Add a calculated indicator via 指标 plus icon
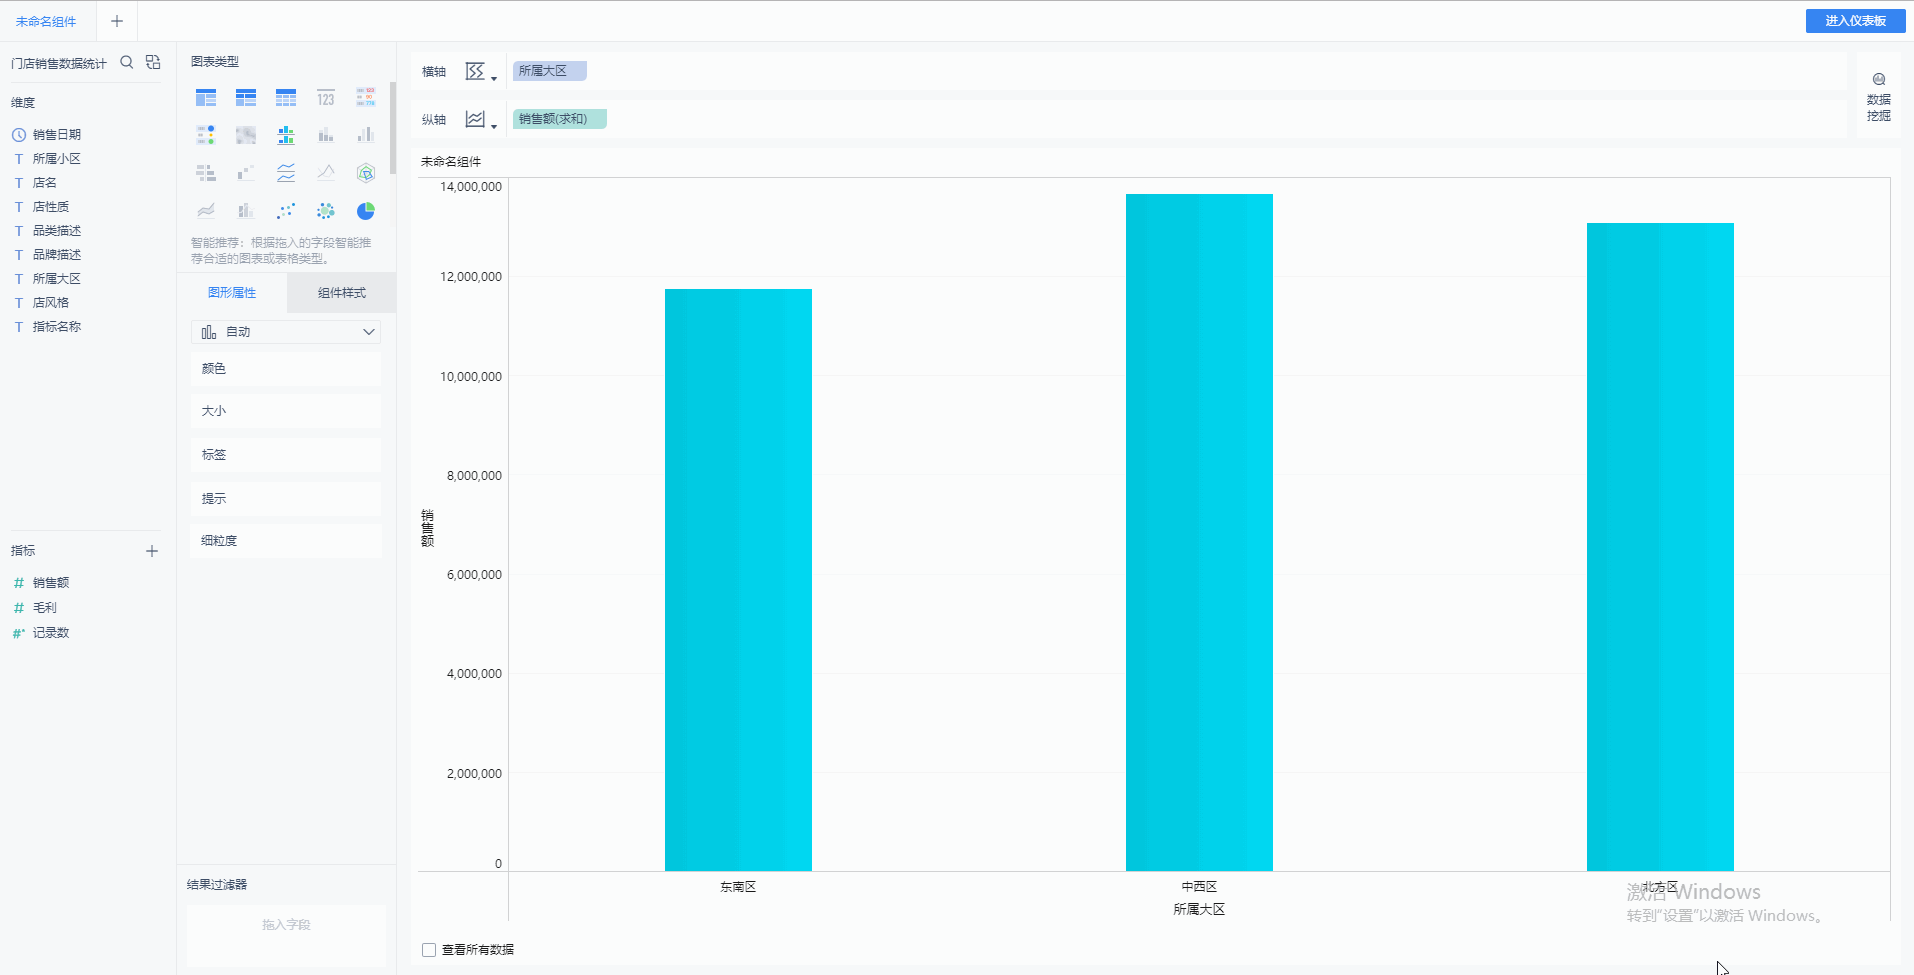Image resolution: width=1914 pixels, height=975 pixels. click(152, 551)
